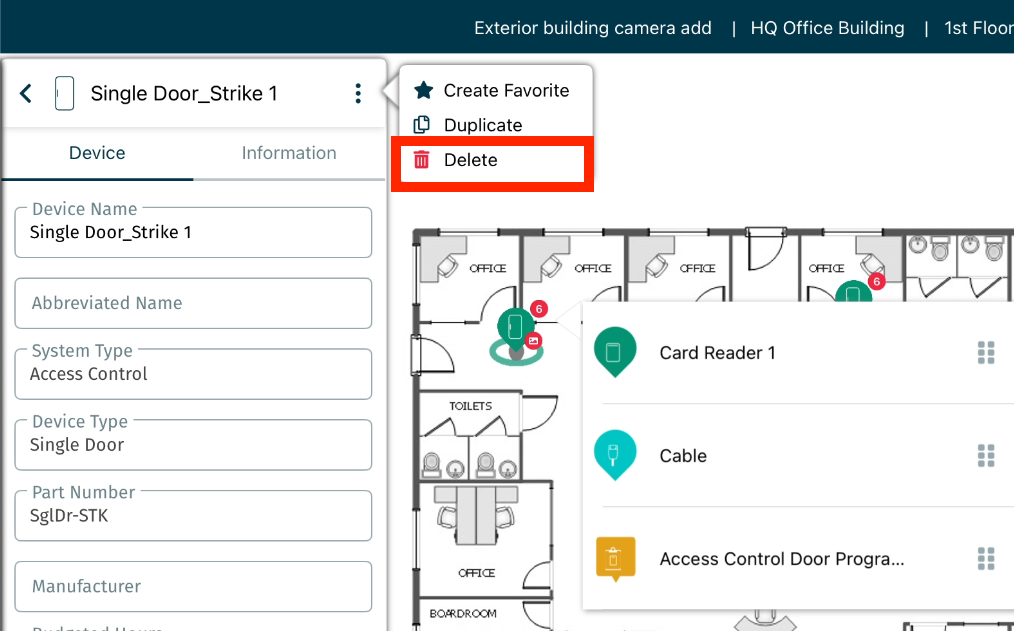Focus the Abbreviated Name field

[193, 303]
